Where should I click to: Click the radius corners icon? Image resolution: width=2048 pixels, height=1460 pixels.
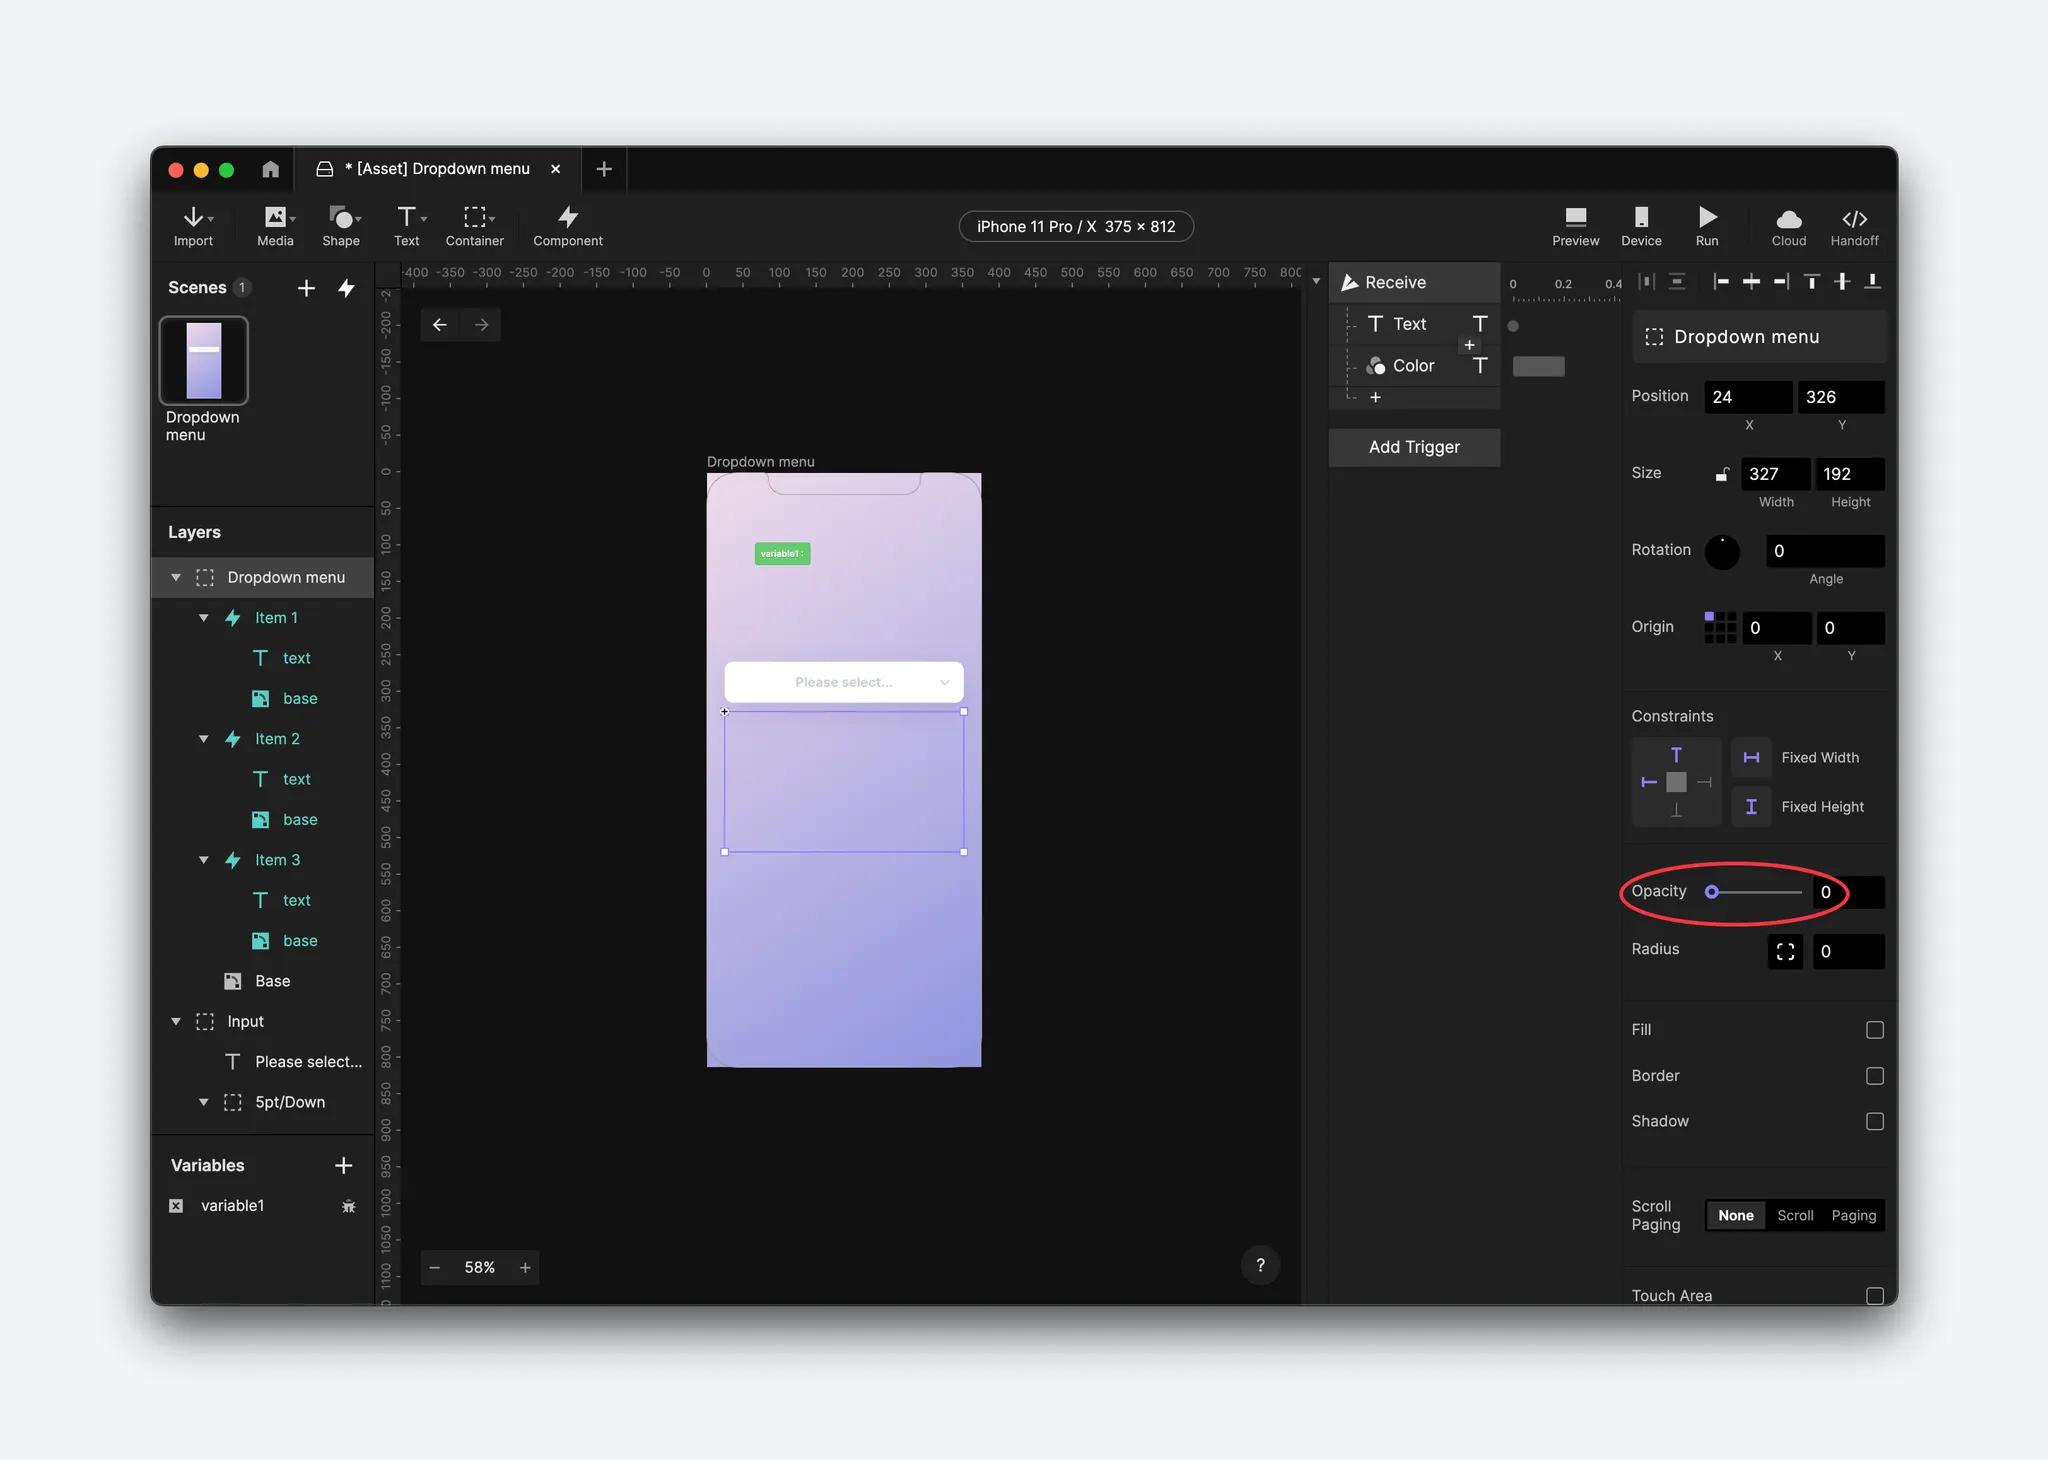(1785, 951)
